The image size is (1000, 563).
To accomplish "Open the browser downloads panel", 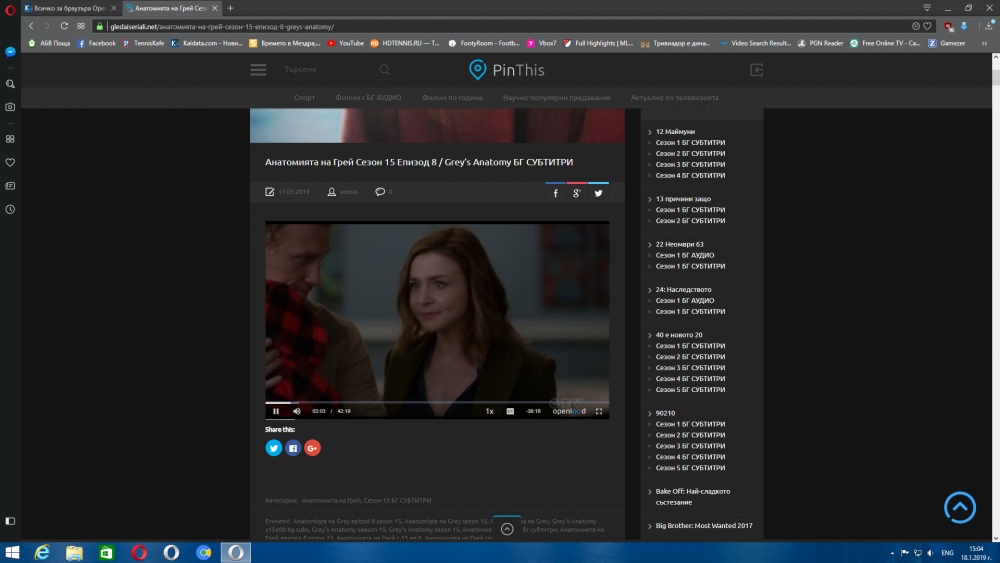I will (x=989, y=26).
